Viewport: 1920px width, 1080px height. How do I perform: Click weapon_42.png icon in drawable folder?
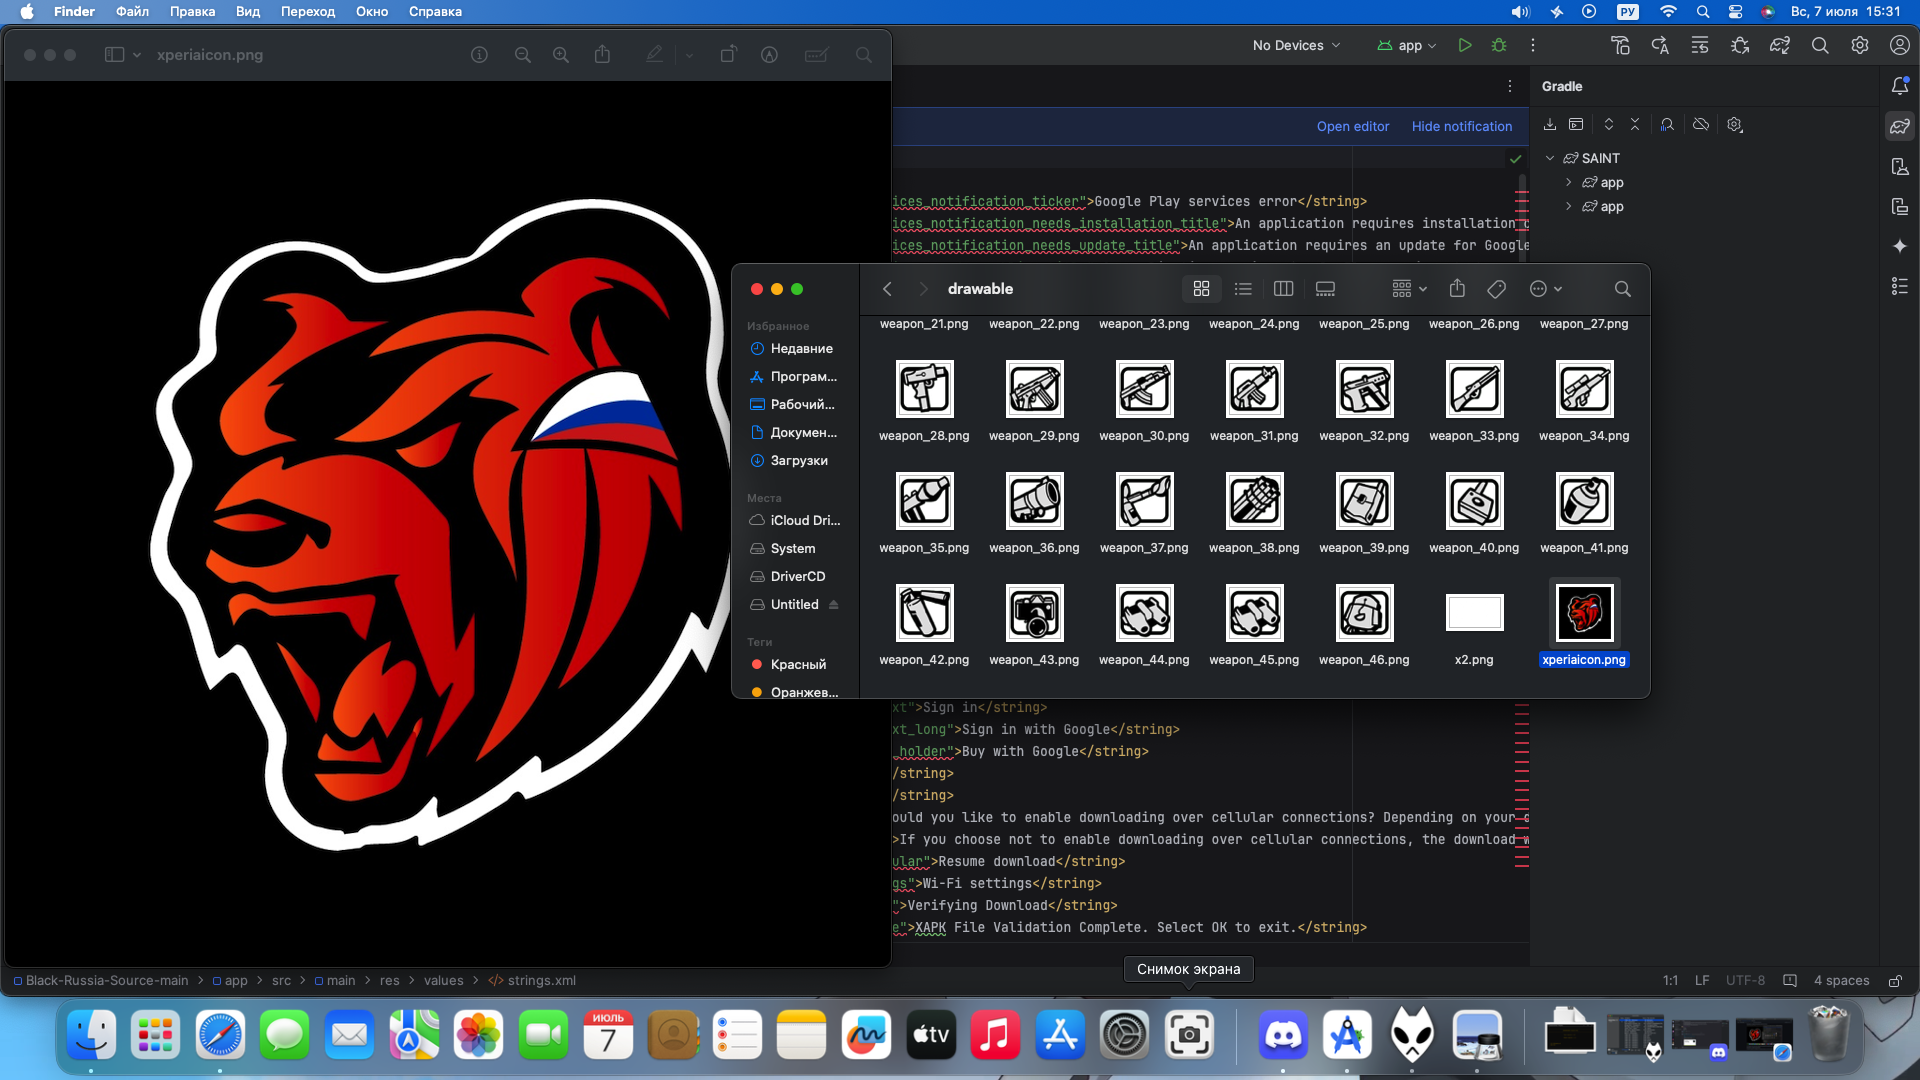point(923,613)
